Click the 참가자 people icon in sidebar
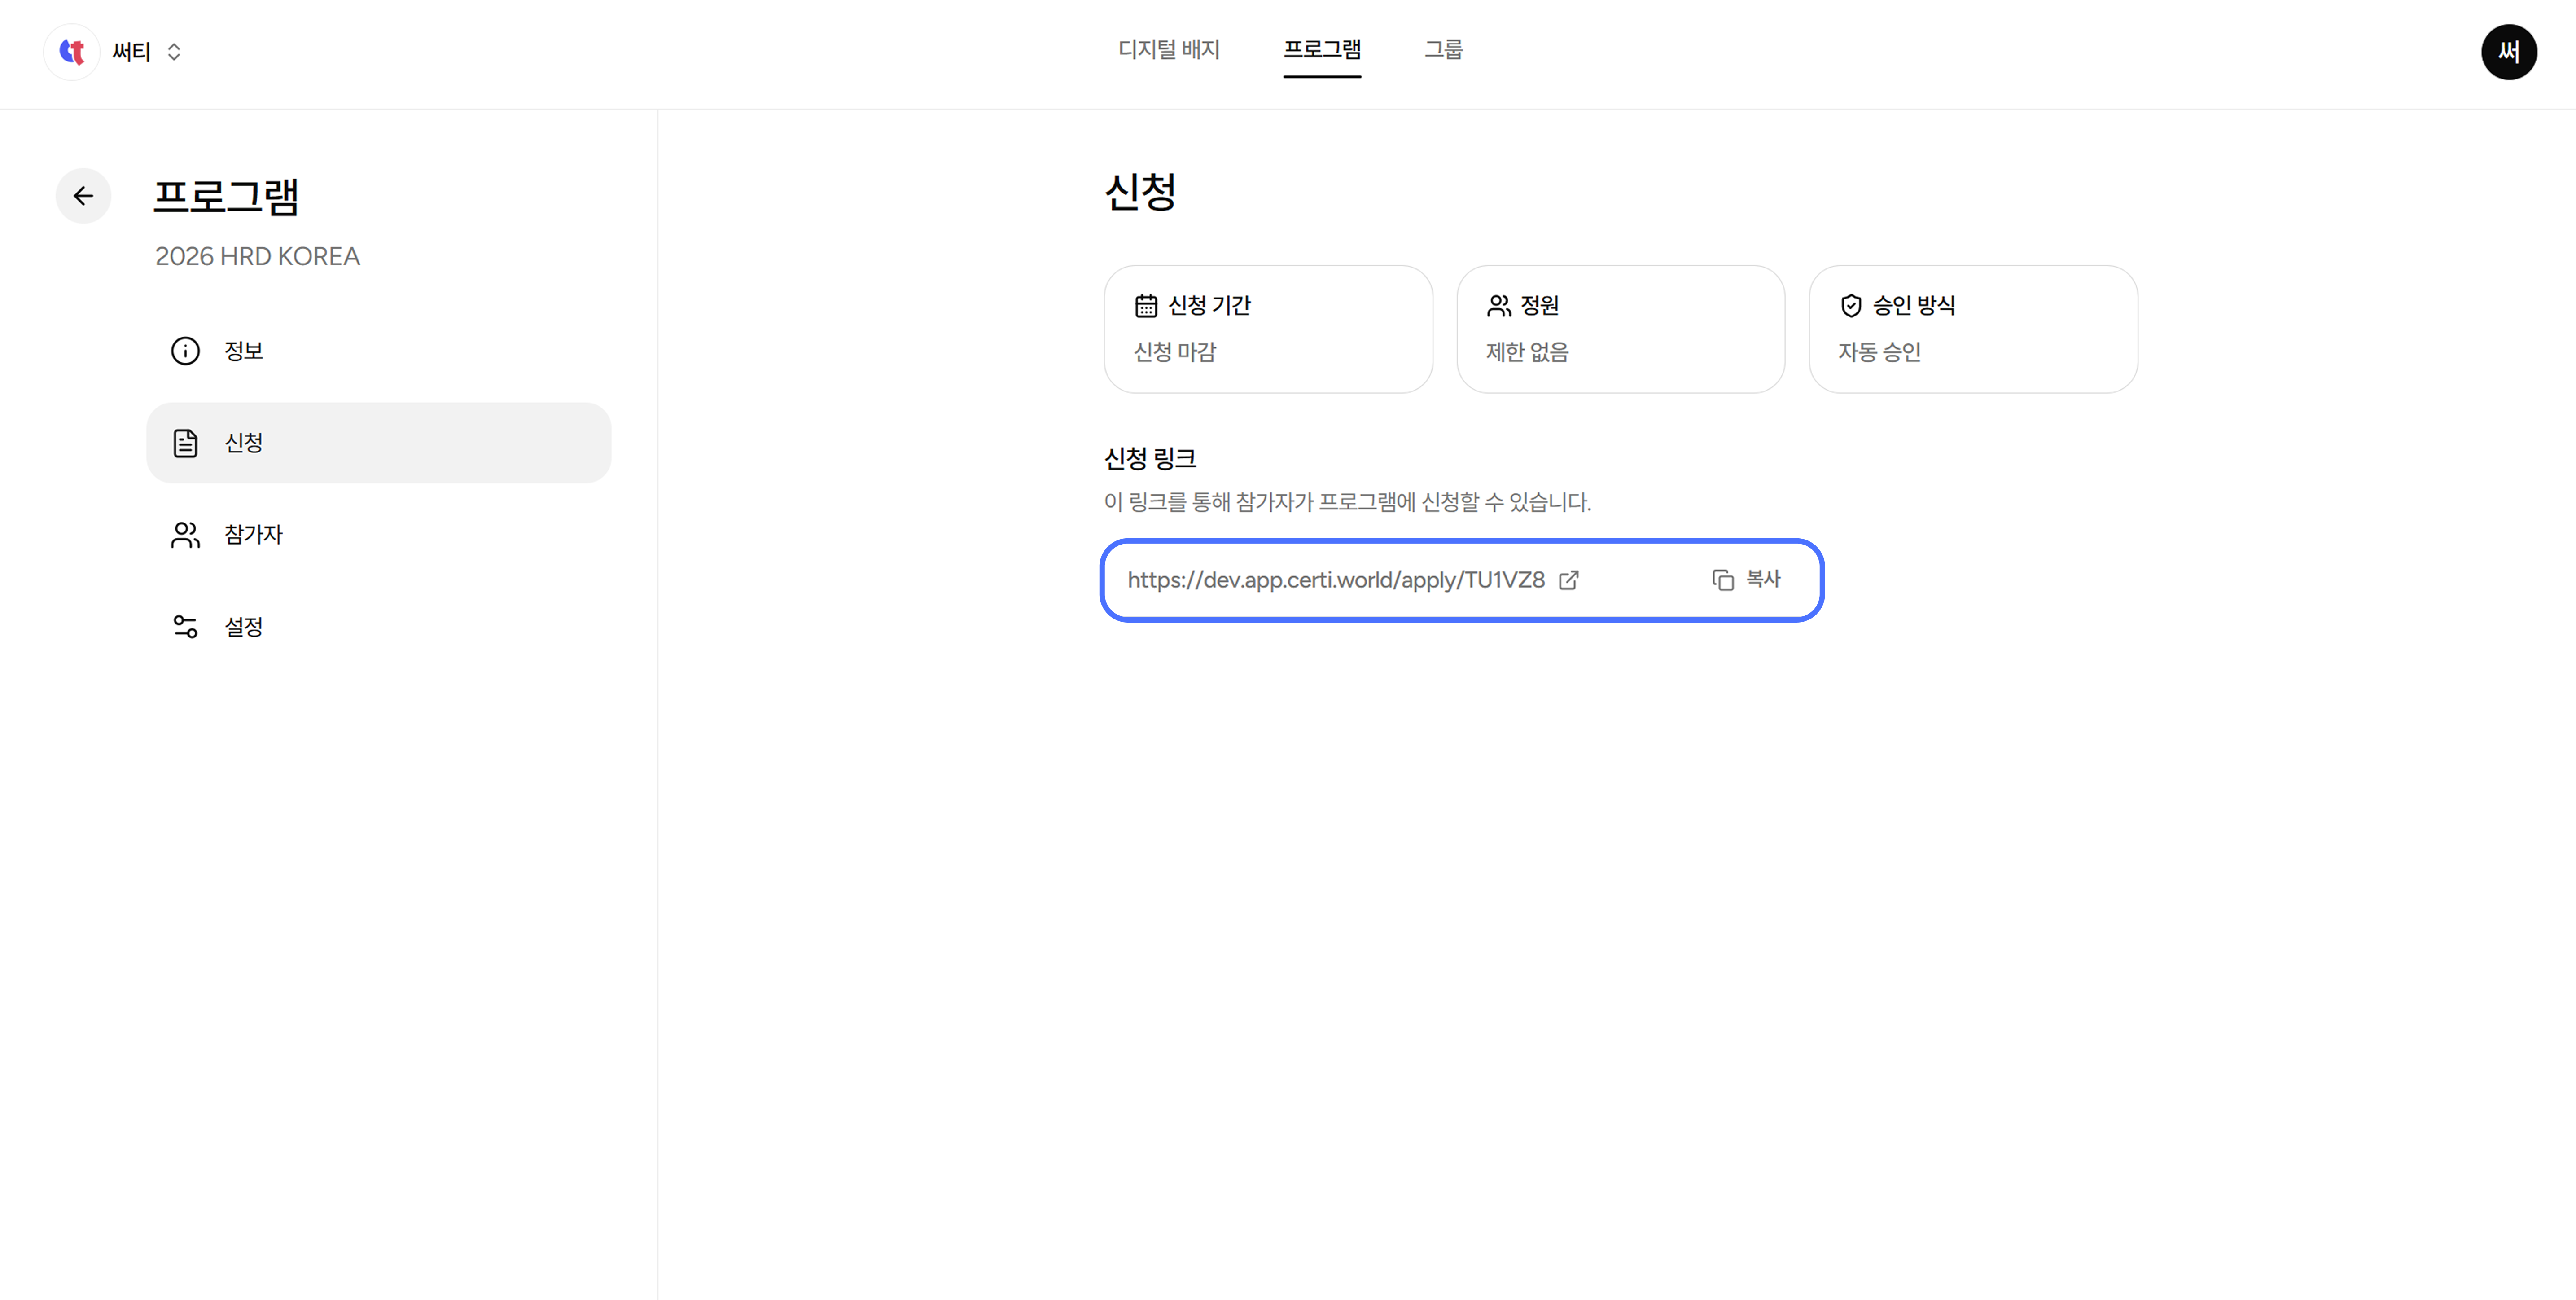The width and height of the screenshot is (2576, 1300). tap(185, 535)
